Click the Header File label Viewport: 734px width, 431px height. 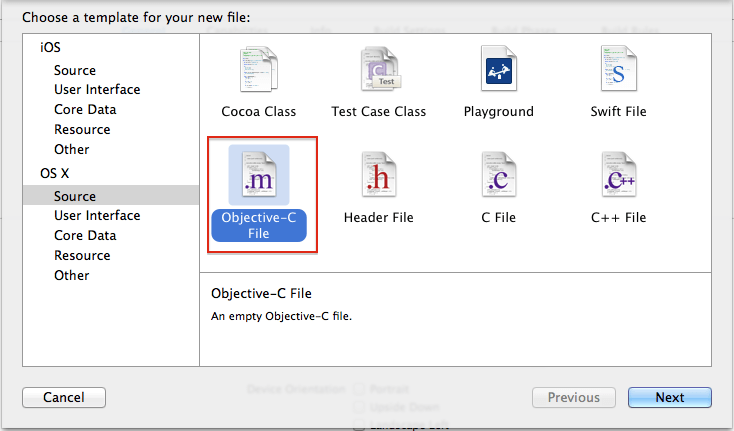[379, 218]
